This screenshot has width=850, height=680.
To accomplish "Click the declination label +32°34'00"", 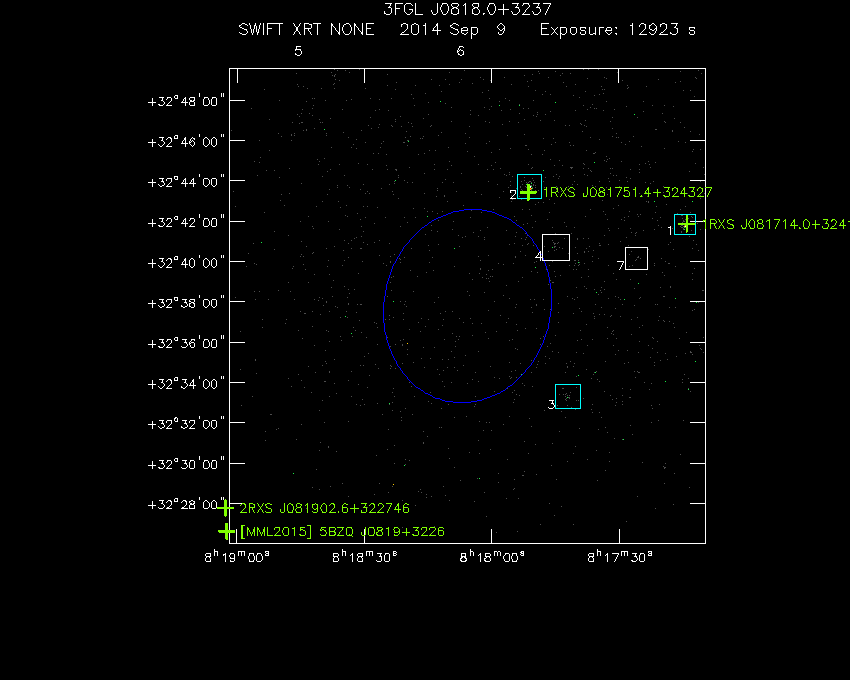I will point(186,383).
